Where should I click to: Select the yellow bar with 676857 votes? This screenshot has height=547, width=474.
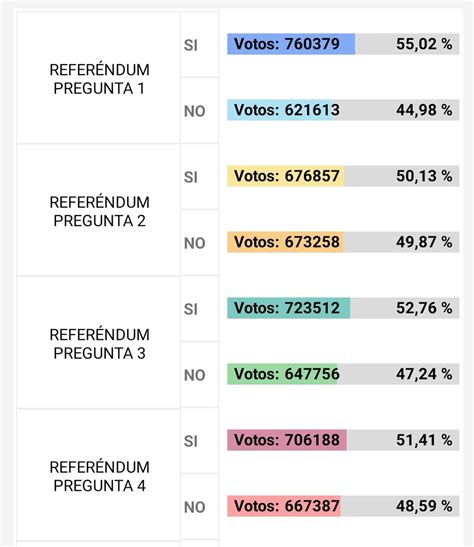286,176
